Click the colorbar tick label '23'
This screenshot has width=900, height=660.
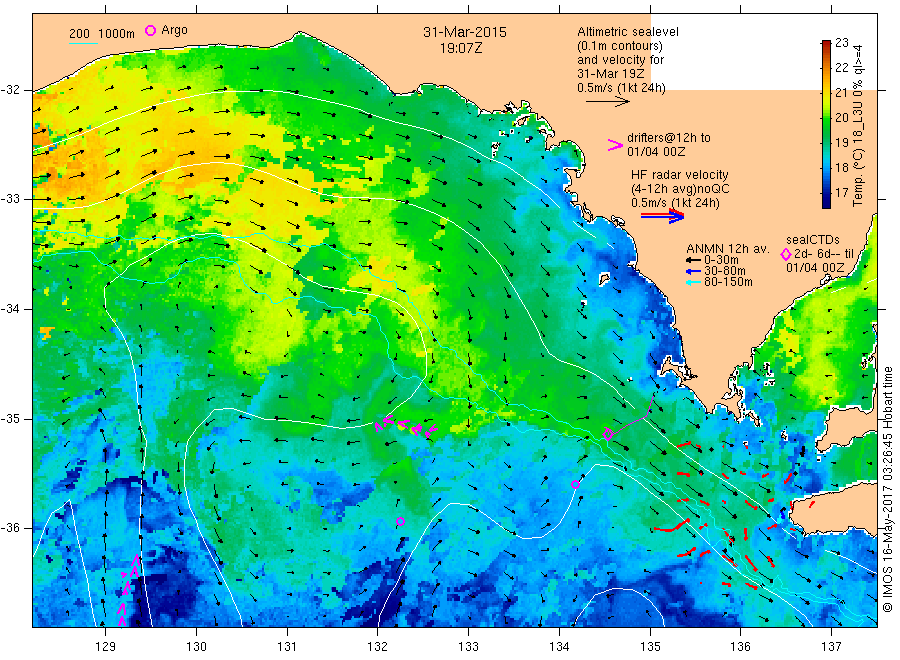841,42
